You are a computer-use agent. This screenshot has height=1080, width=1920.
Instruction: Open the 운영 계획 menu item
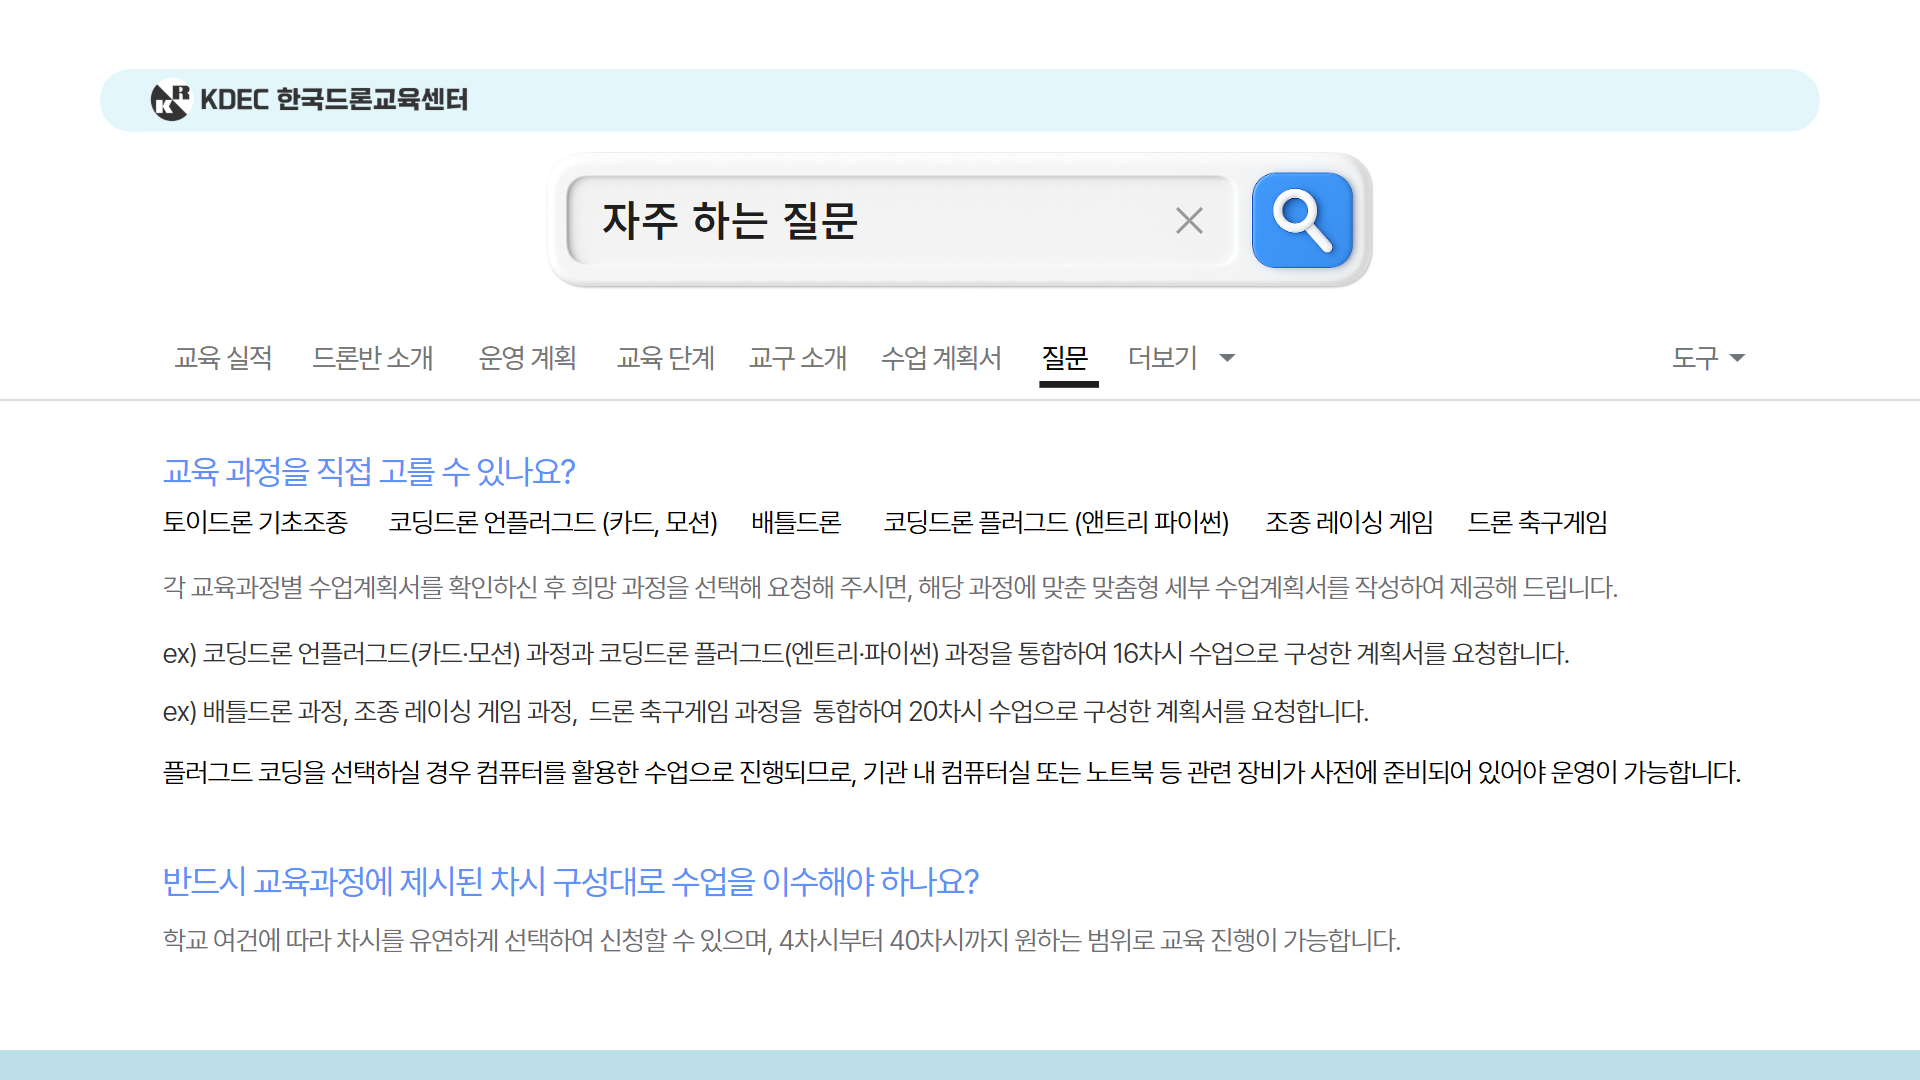528,359
